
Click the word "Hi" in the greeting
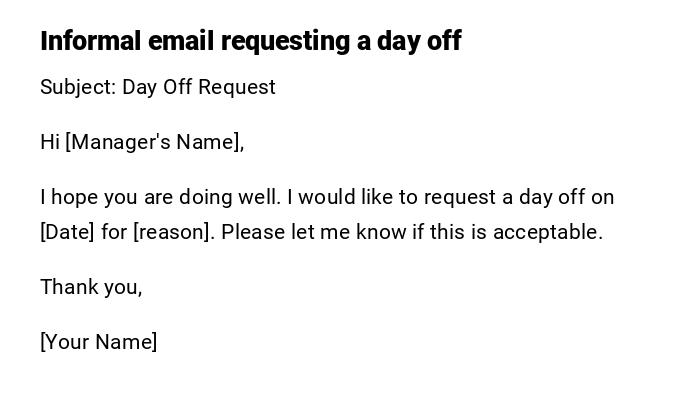tap(50, 142)
